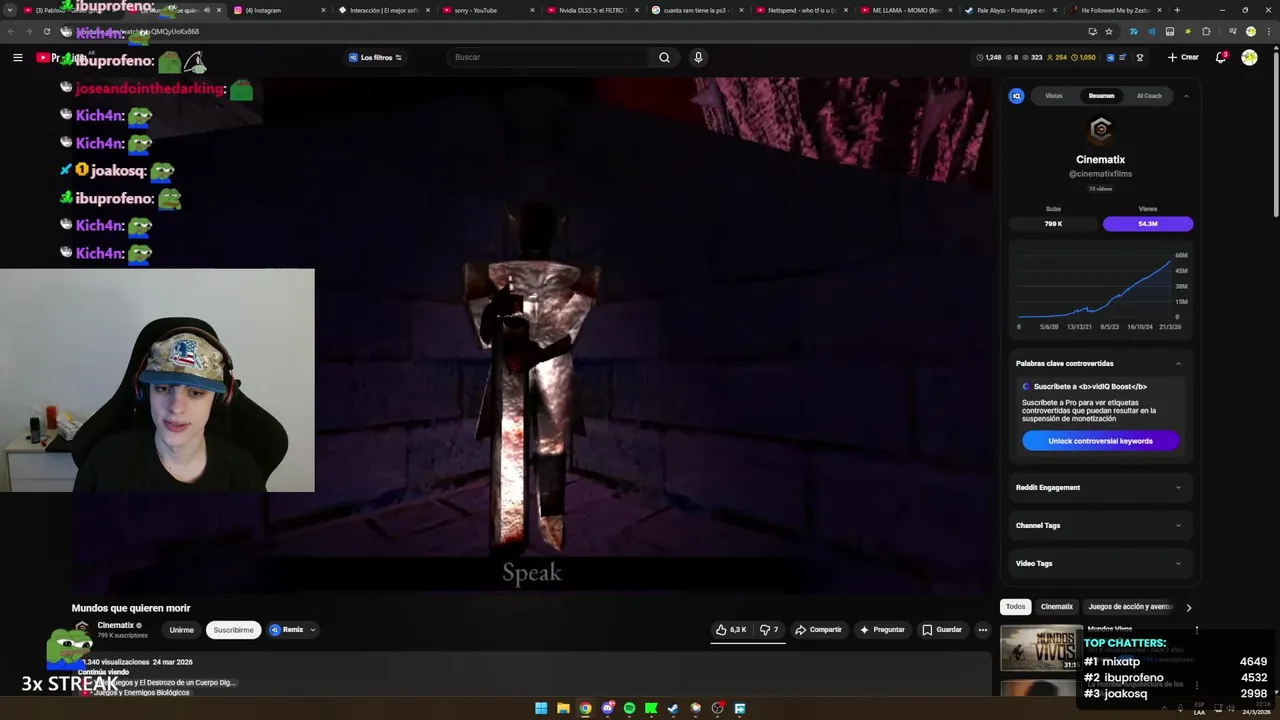The width and height of the screenshot is (1280, 720).
Task: Mute the playing tab's speaker icon
Action: coord(207,10)
